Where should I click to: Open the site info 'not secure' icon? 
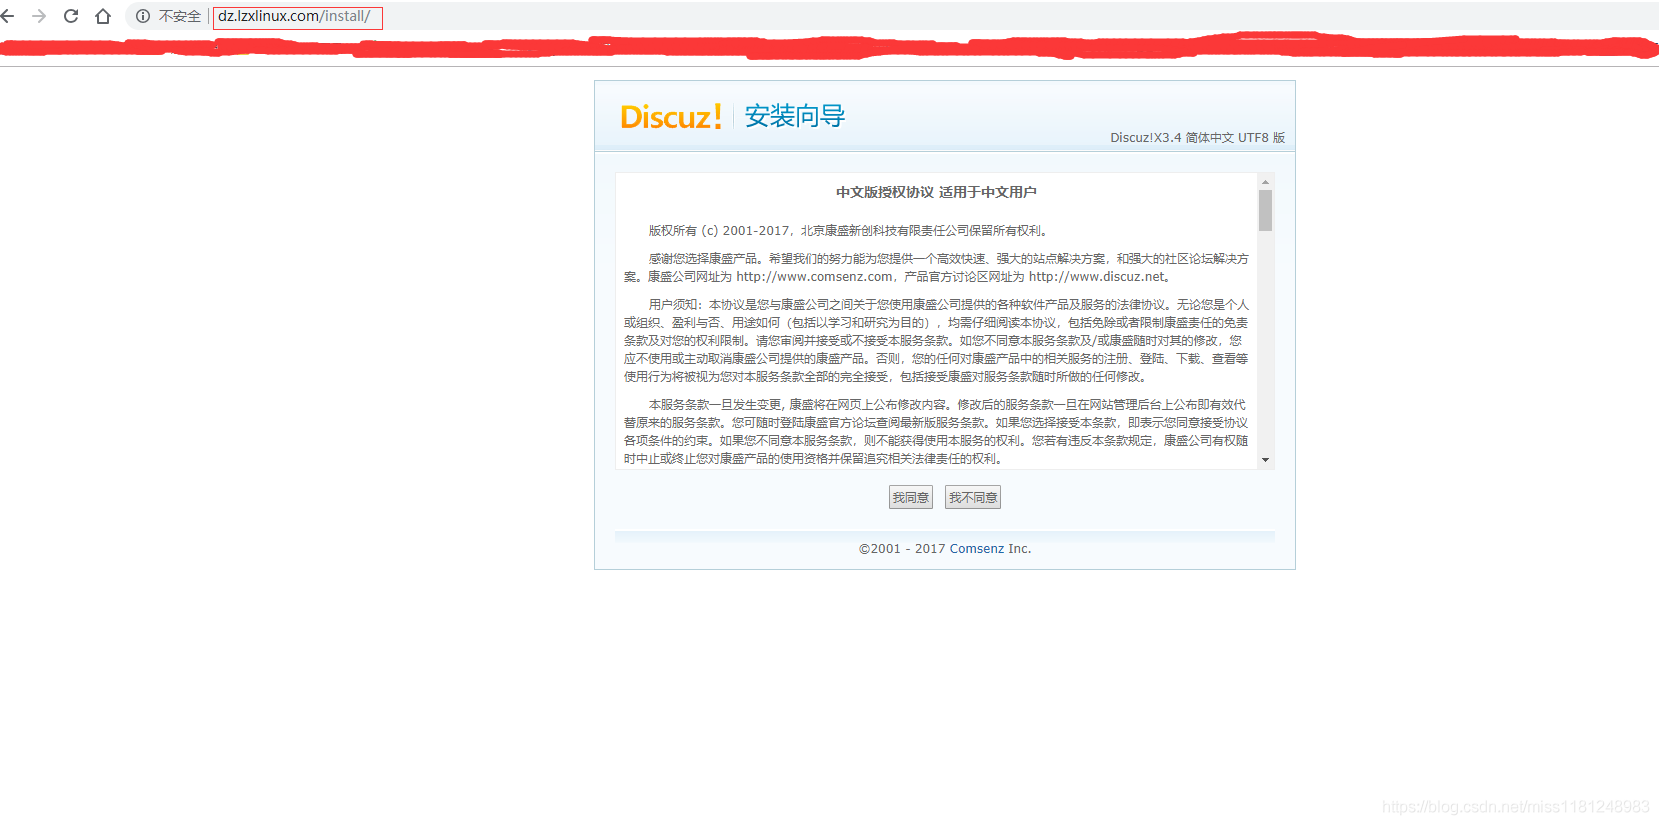point(143,16)
